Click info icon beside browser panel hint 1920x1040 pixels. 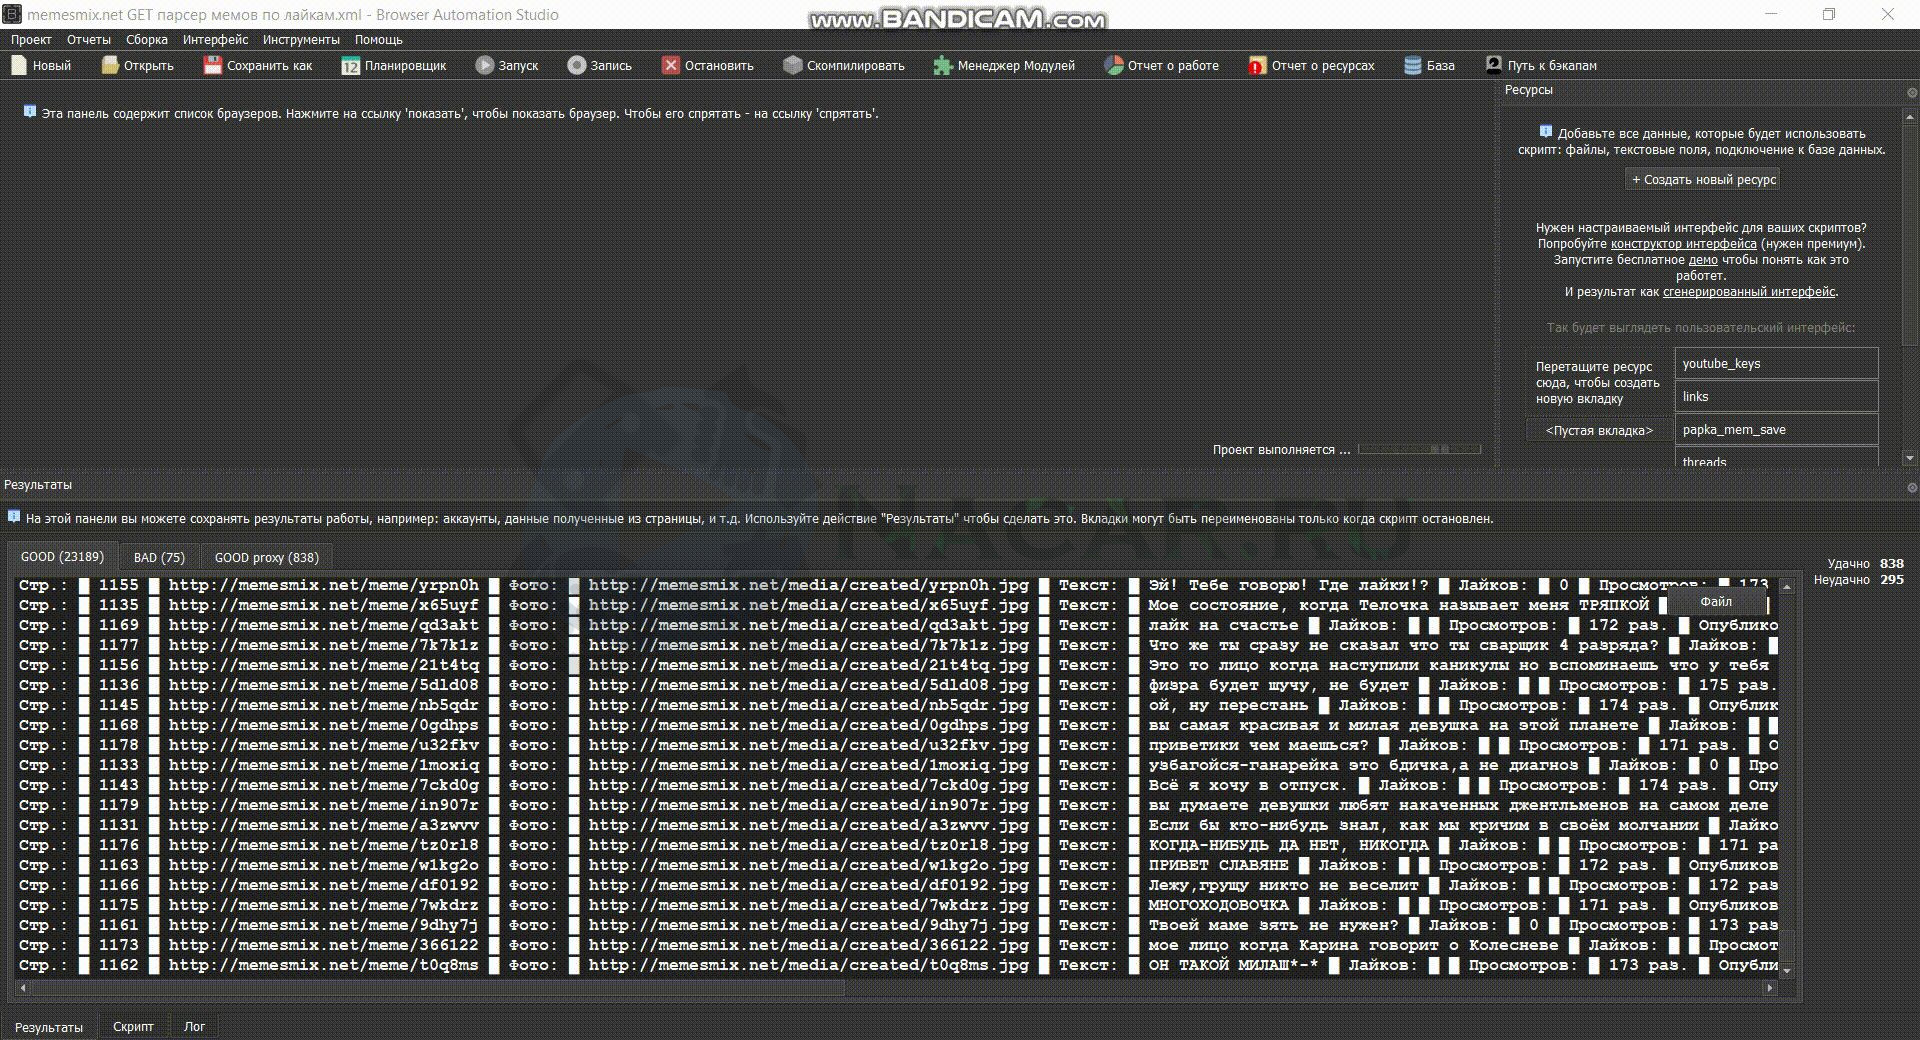(30, 112)
